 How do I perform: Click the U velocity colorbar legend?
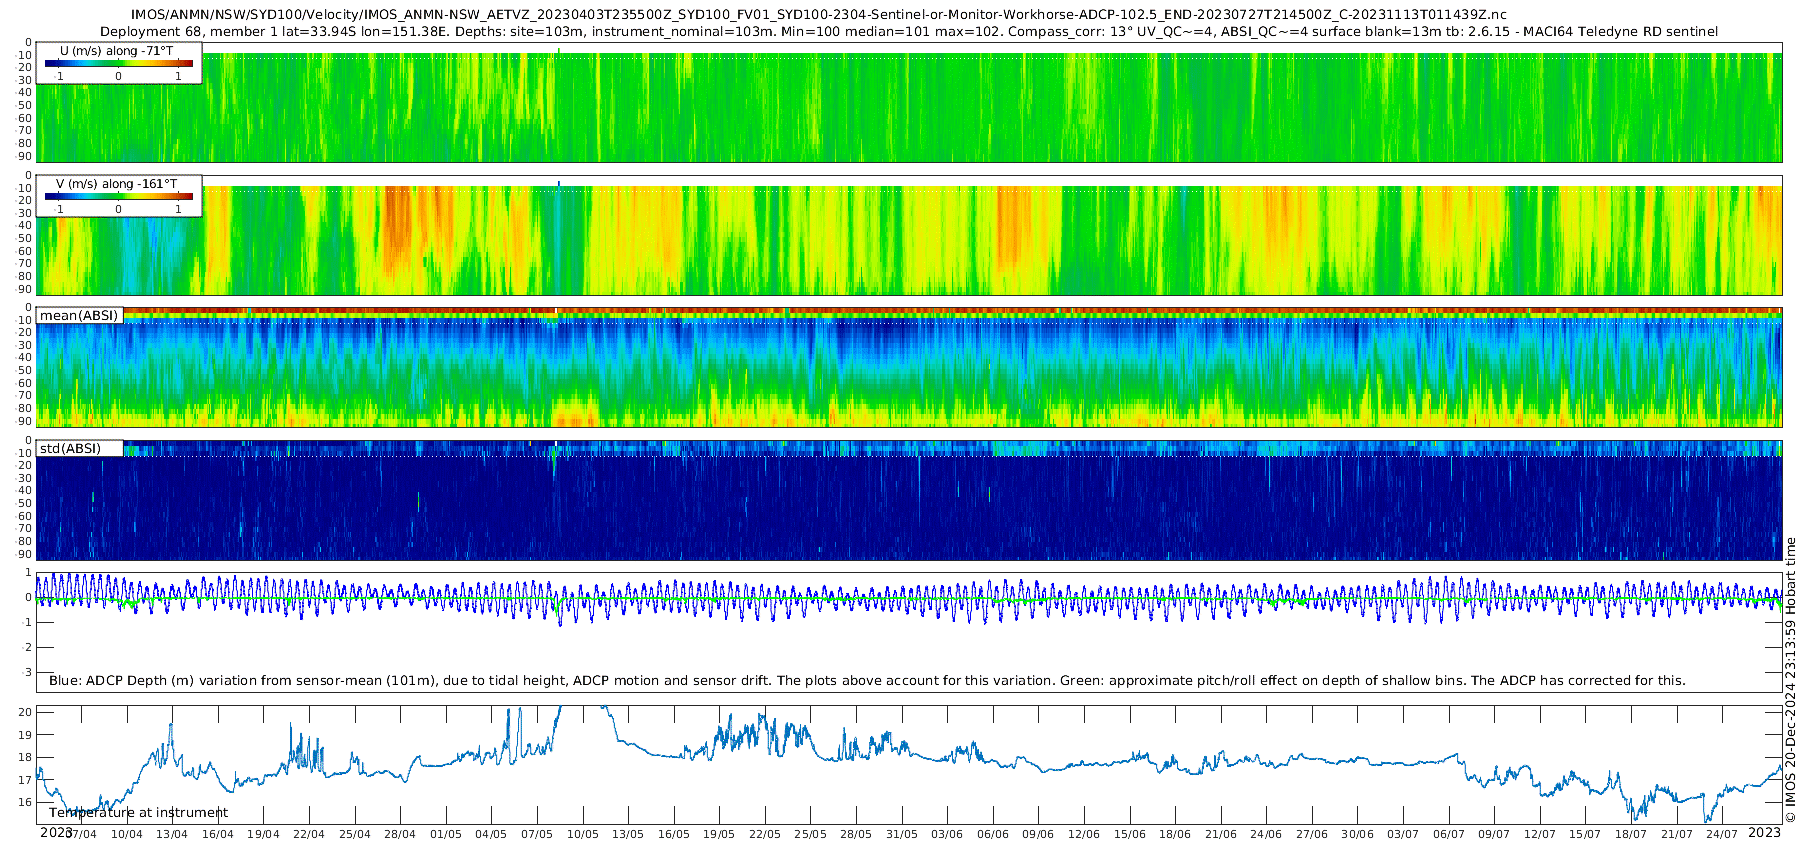tap(118, 64)
